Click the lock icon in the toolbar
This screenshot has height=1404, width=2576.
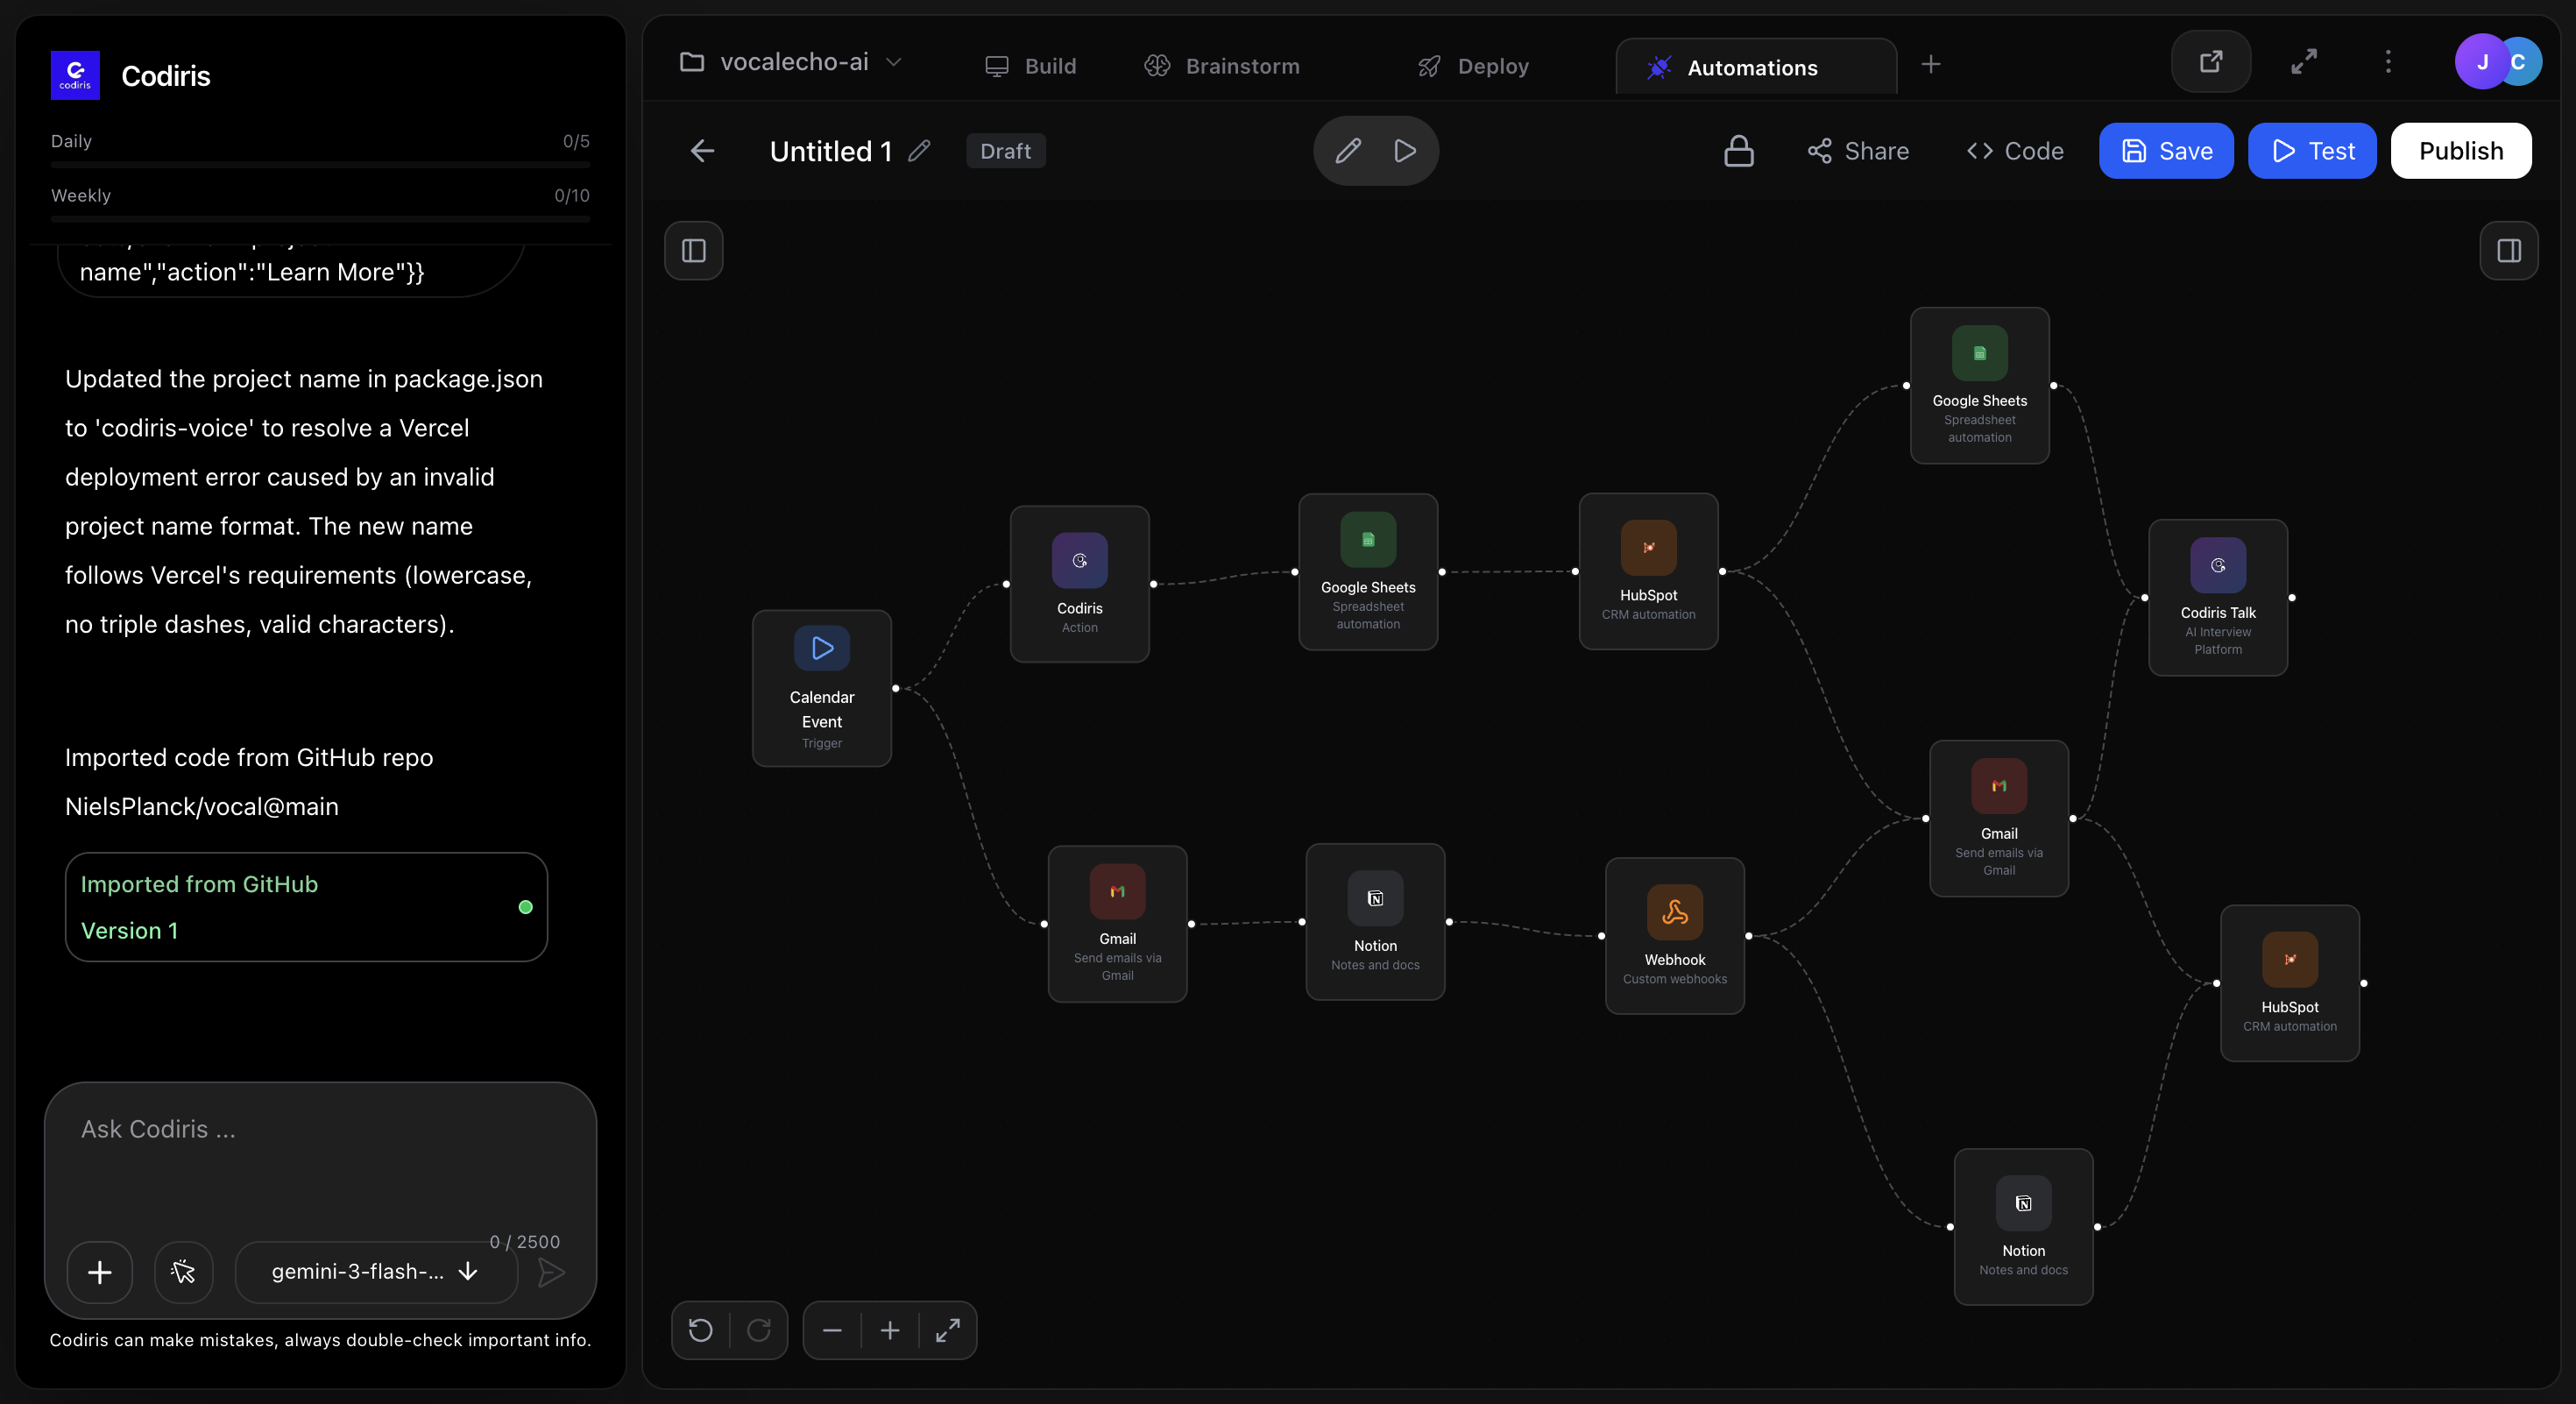click(x=1738, y=151)
